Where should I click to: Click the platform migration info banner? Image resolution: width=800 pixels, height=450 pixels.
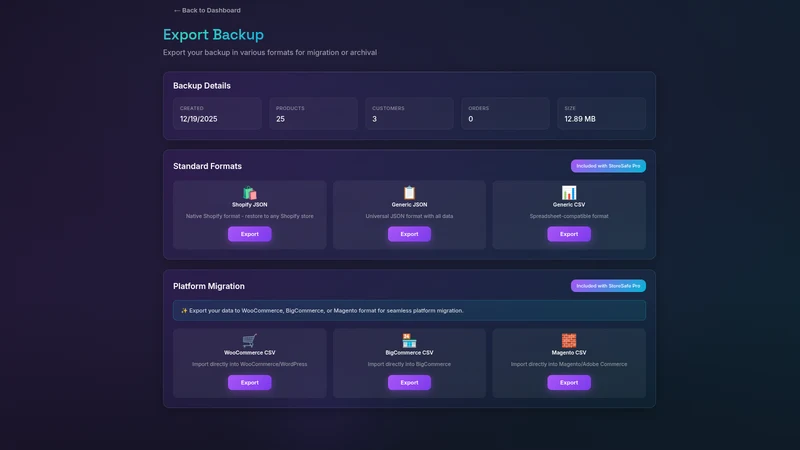tap(409, 310)
